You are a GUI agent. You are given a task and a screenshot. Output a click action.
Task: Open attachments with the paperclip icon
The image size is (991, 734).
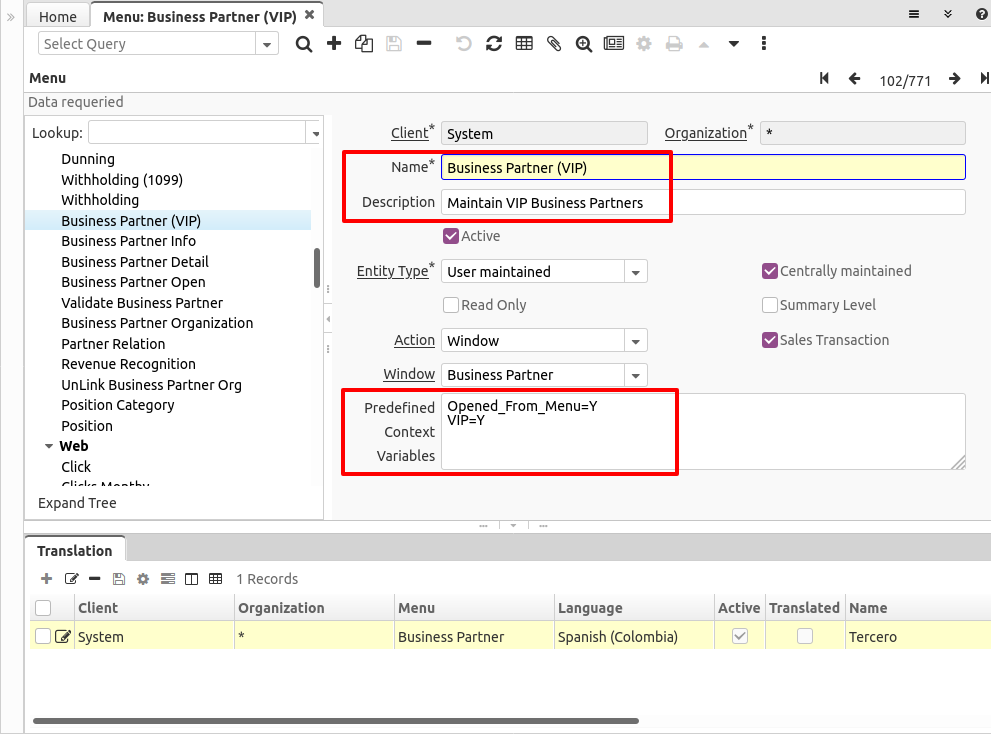pyautogui.click(x=554, y=44)
